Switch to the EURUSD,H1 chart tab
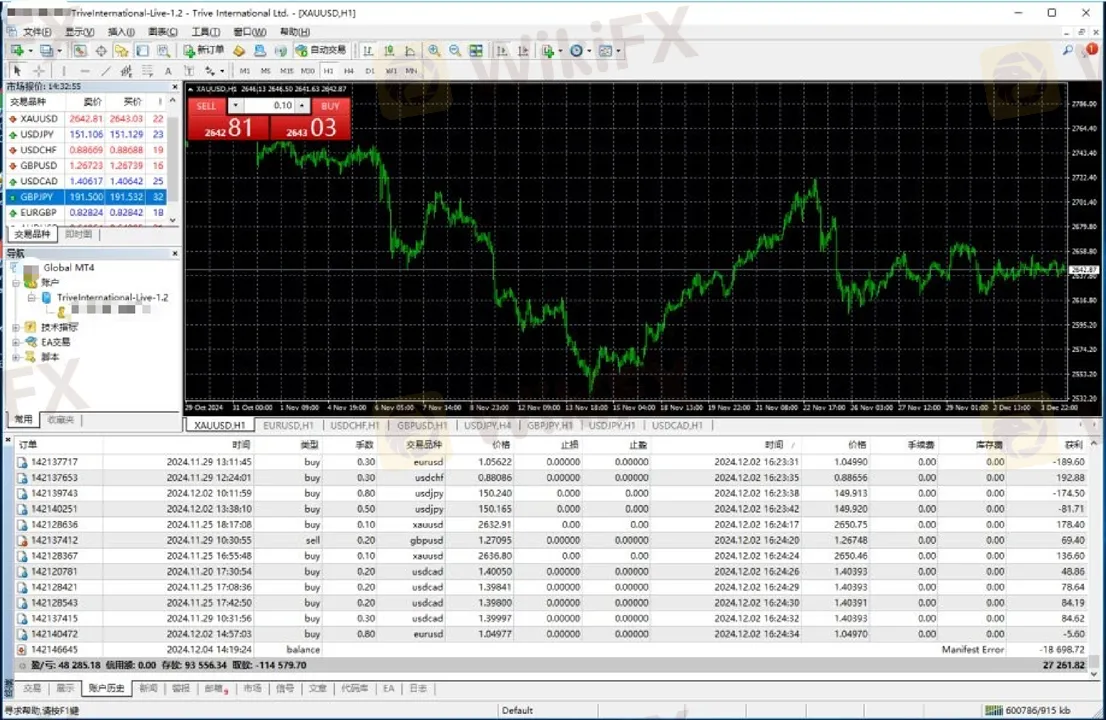 tap(288, 425)
